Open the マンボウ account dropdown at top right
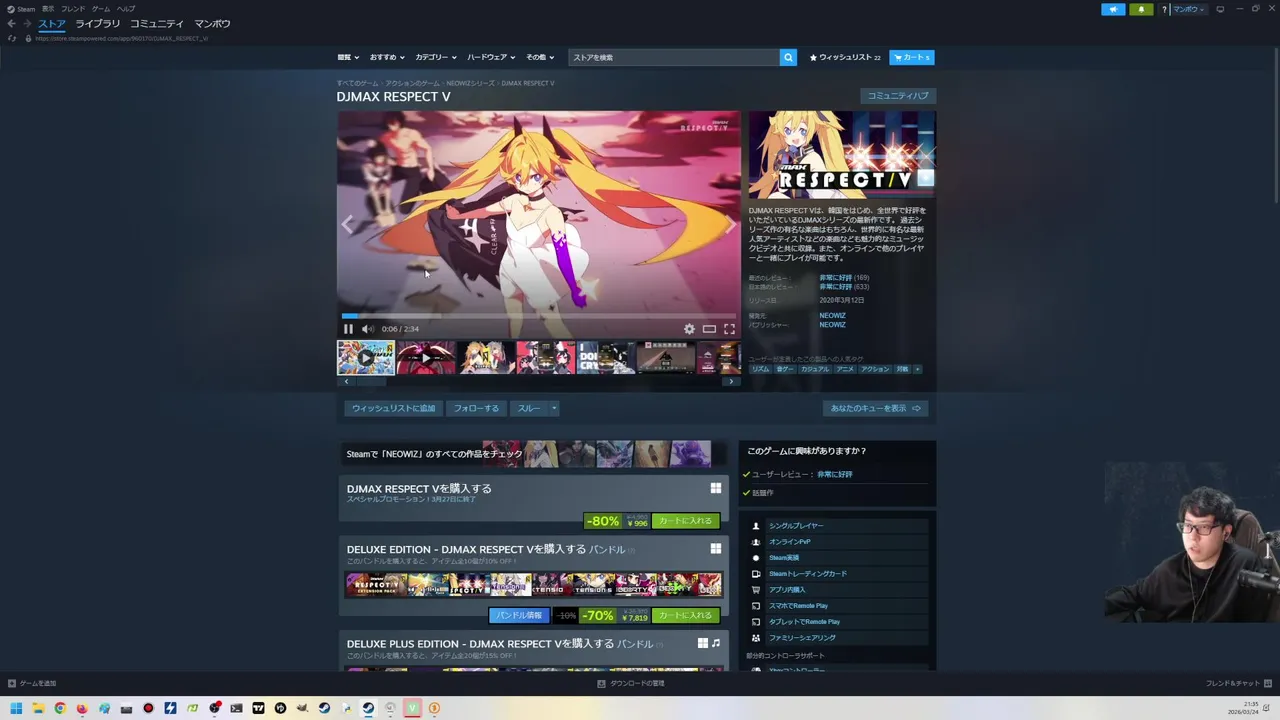The image size is (1280, 720). (1188, 9)
